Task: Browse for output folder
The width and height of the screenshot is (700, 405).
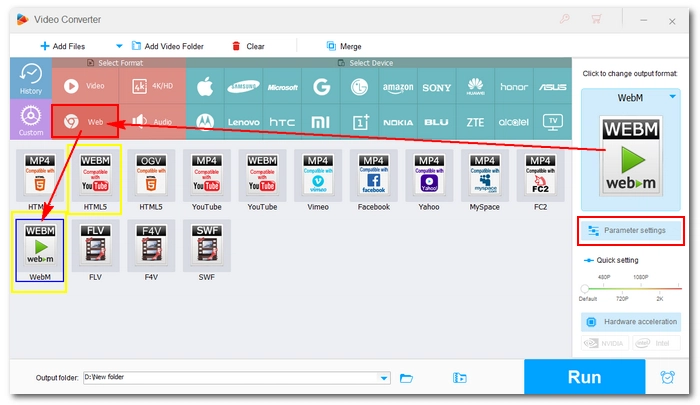Action: tap(406, 378)
